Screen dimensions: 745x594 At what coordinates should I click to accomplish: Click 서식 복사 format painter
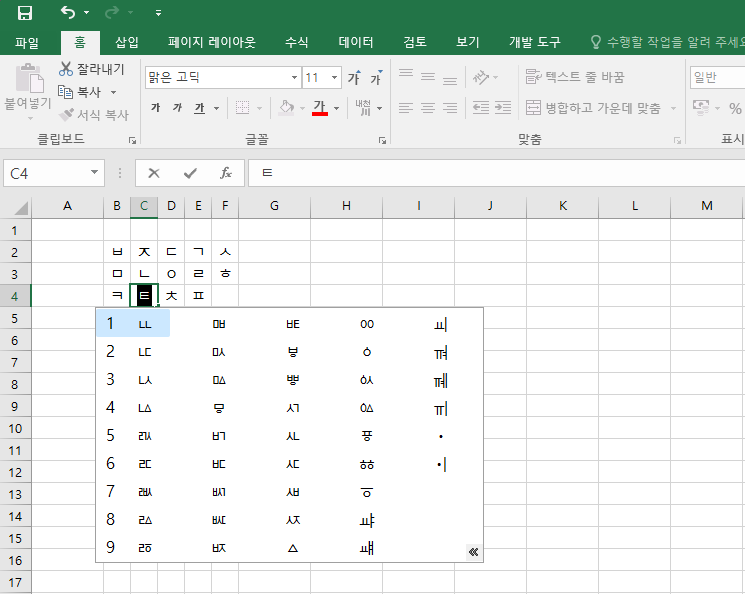pyautogui.click(x=94, y=115)
